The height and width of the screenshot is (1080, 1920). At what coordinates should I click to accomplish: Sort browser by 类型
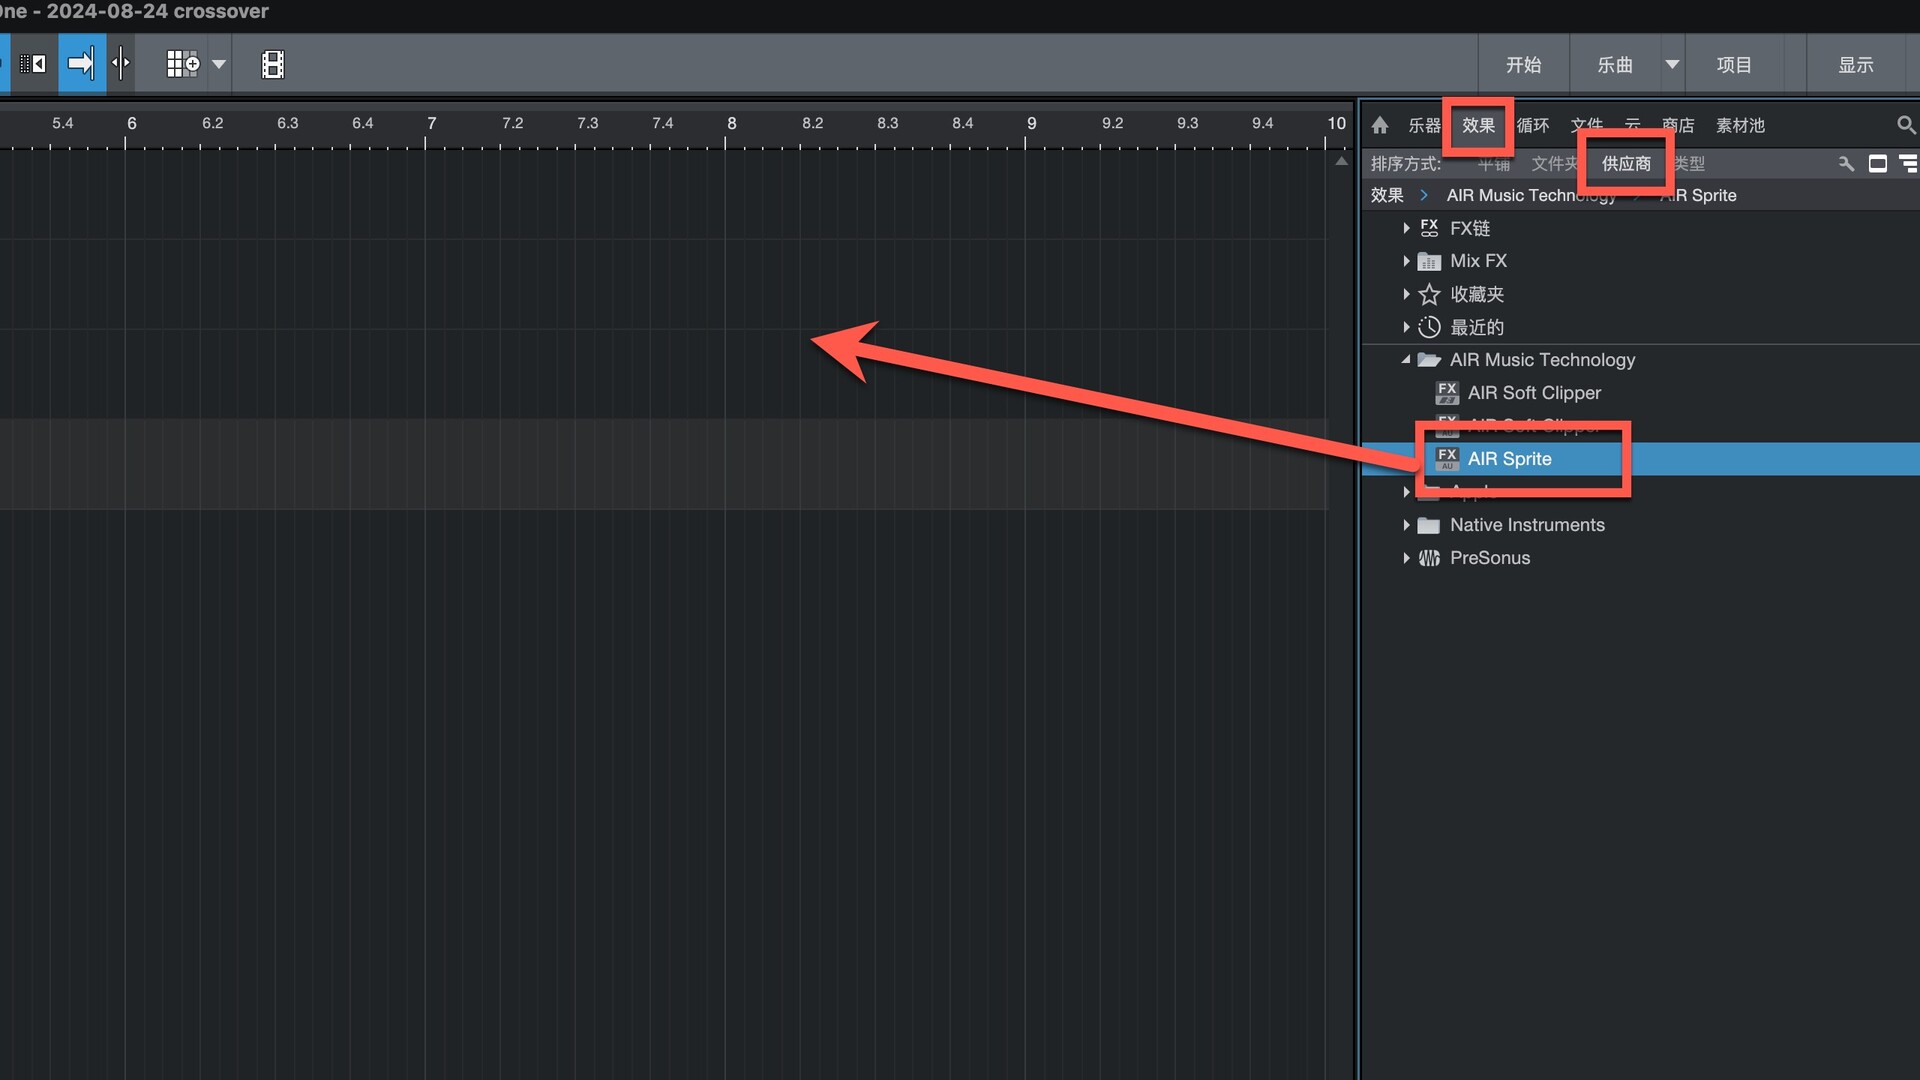(x=1690, y=163)
